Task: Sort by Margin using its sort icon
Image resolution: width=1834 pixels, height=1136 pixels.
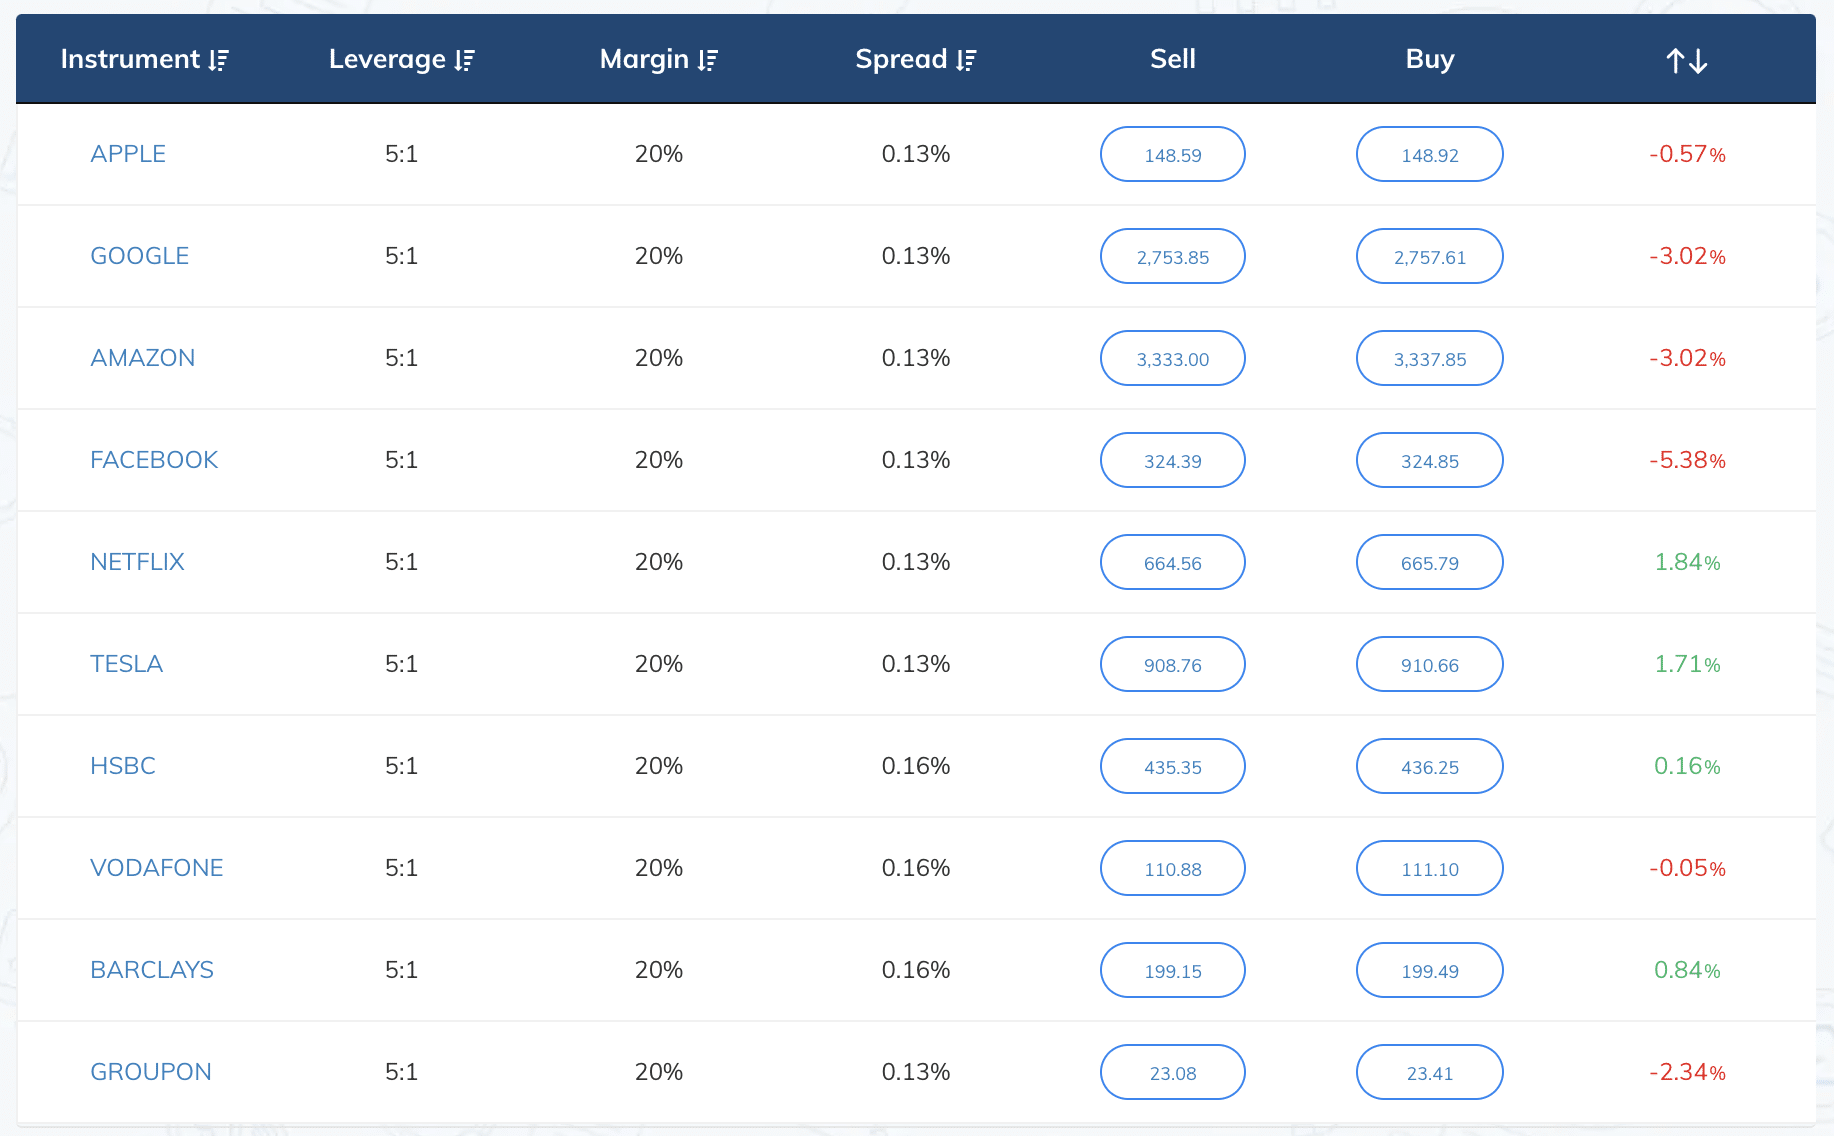Action: click(708, 61)
